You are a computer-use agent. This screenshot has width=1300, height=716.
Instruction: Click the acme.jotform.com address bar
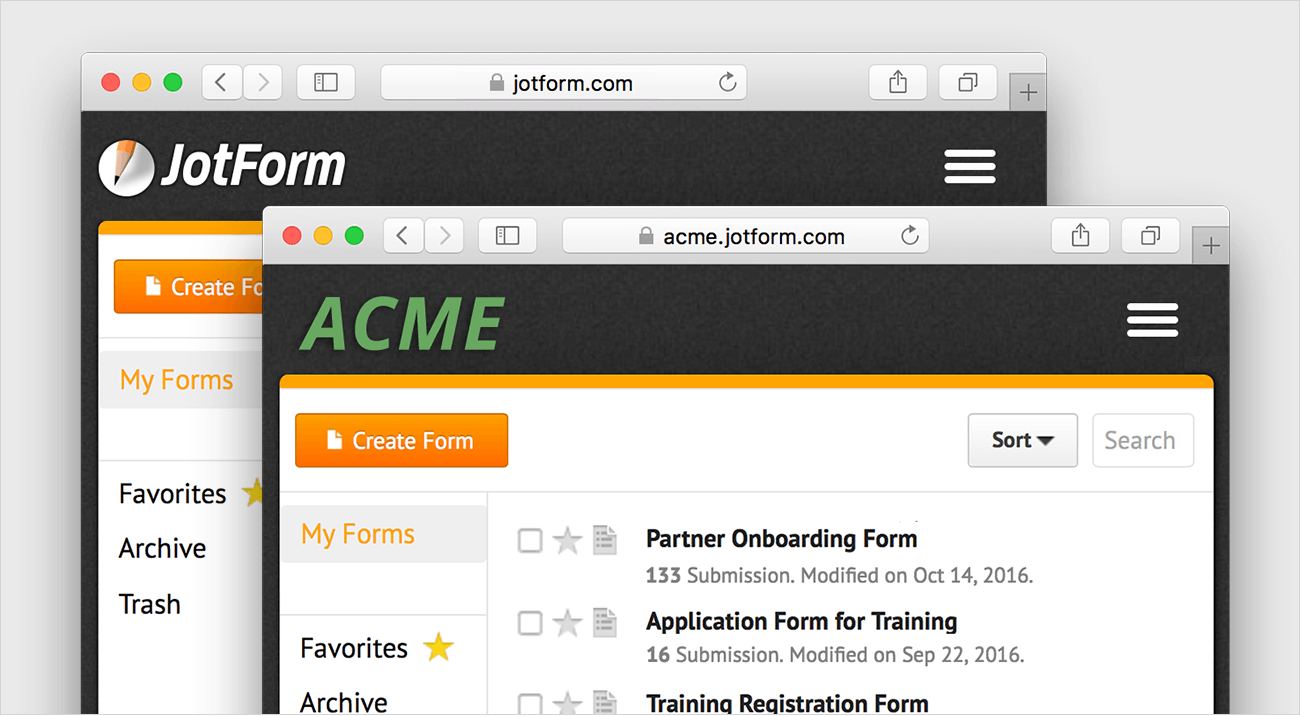click(745, 236)
